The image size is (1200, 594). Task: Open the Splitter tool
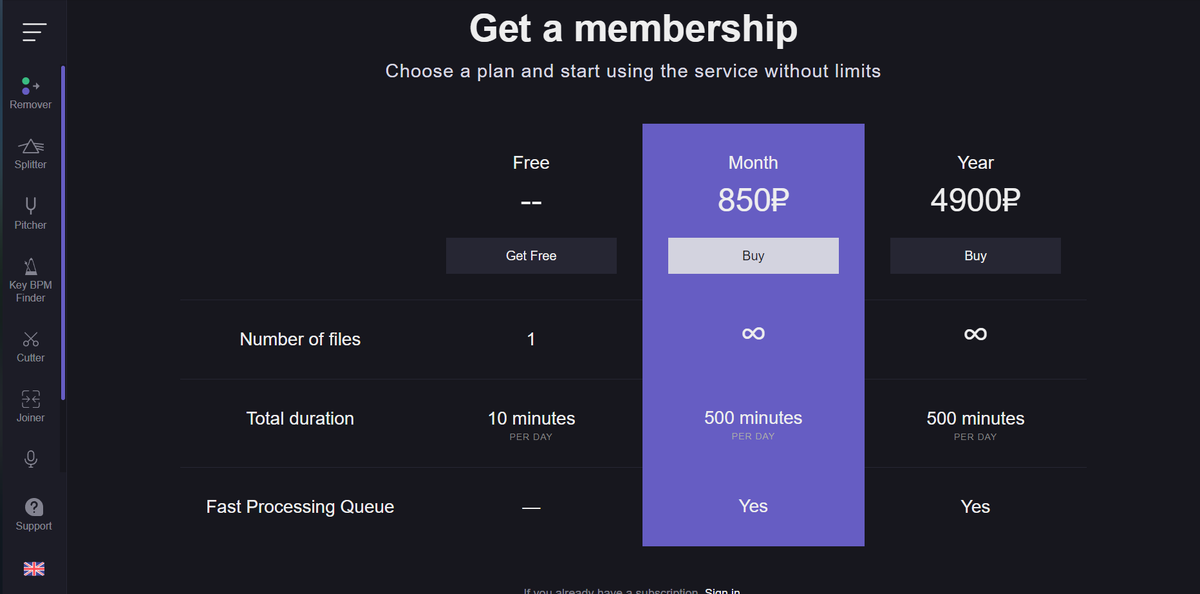pyautogui.click(x=30, y=147)
